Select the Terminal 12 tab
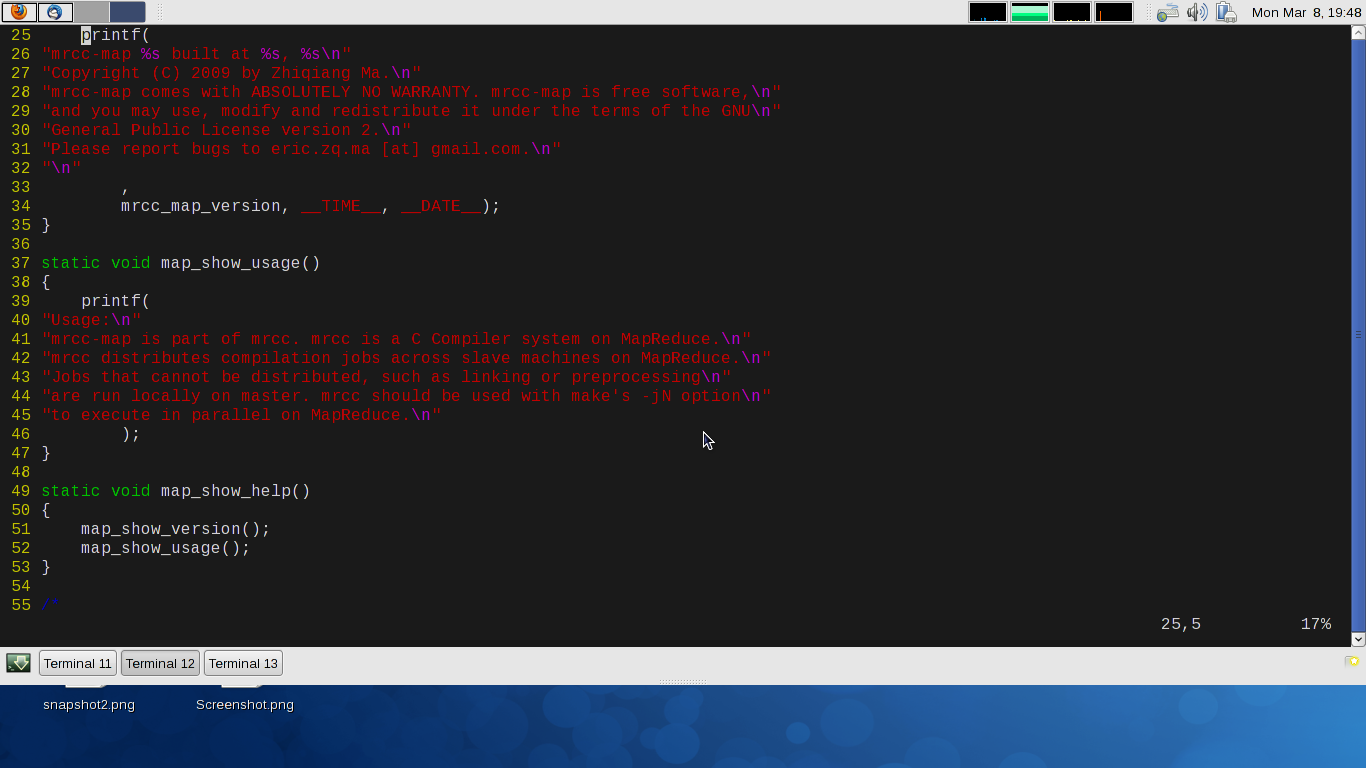The width and height of the screenshot is (1366, 768). pos(160,663)
